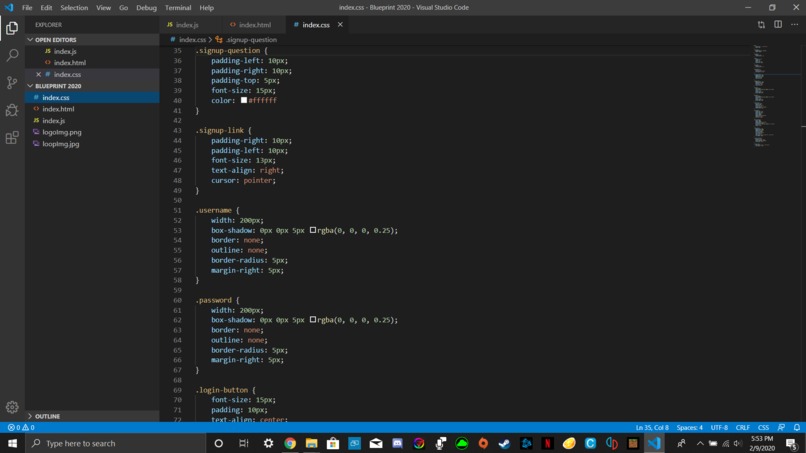Switch to the index.html editor tab

(254, 25)
